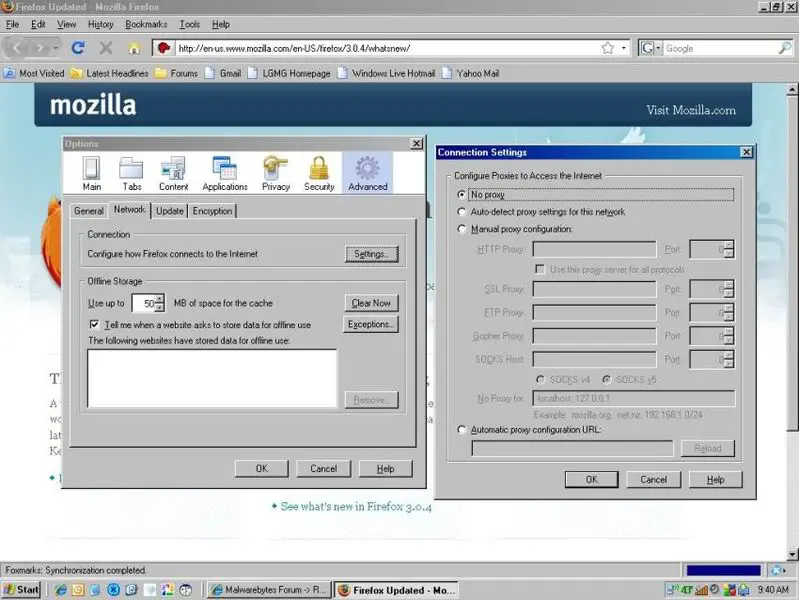Open the Content options panel

173,173
